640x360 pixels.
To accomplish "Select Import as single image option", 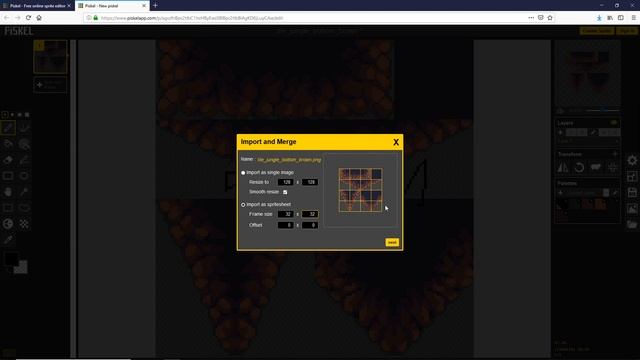I will (243, 173).
